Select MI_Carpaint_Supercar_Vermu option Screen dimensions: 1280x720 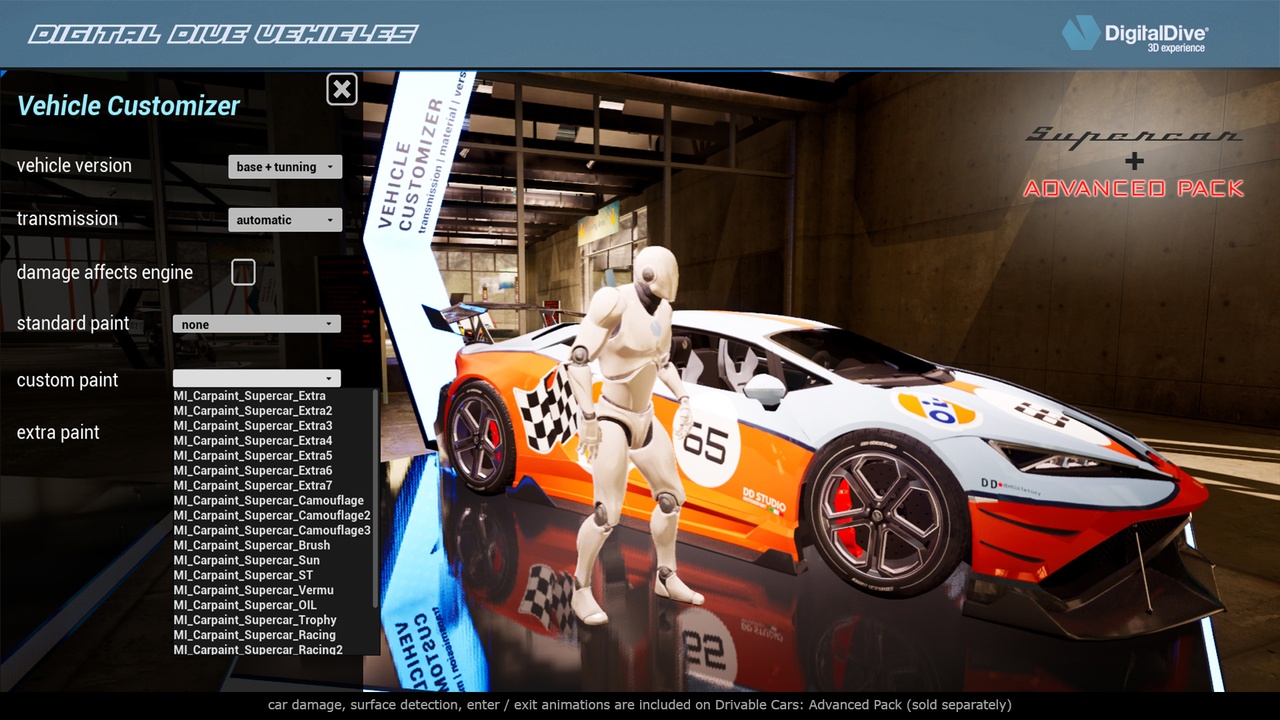coord(253,591)
